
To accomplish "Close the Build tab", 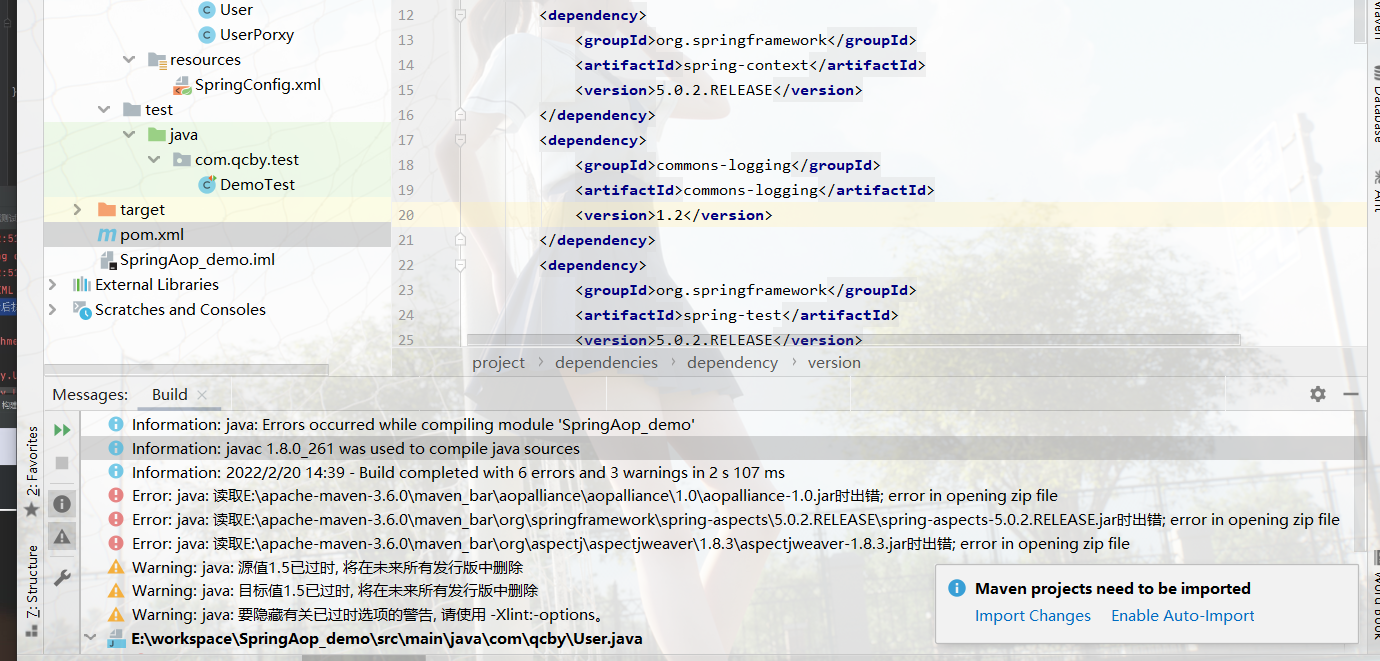I will (x=202, y=395).
